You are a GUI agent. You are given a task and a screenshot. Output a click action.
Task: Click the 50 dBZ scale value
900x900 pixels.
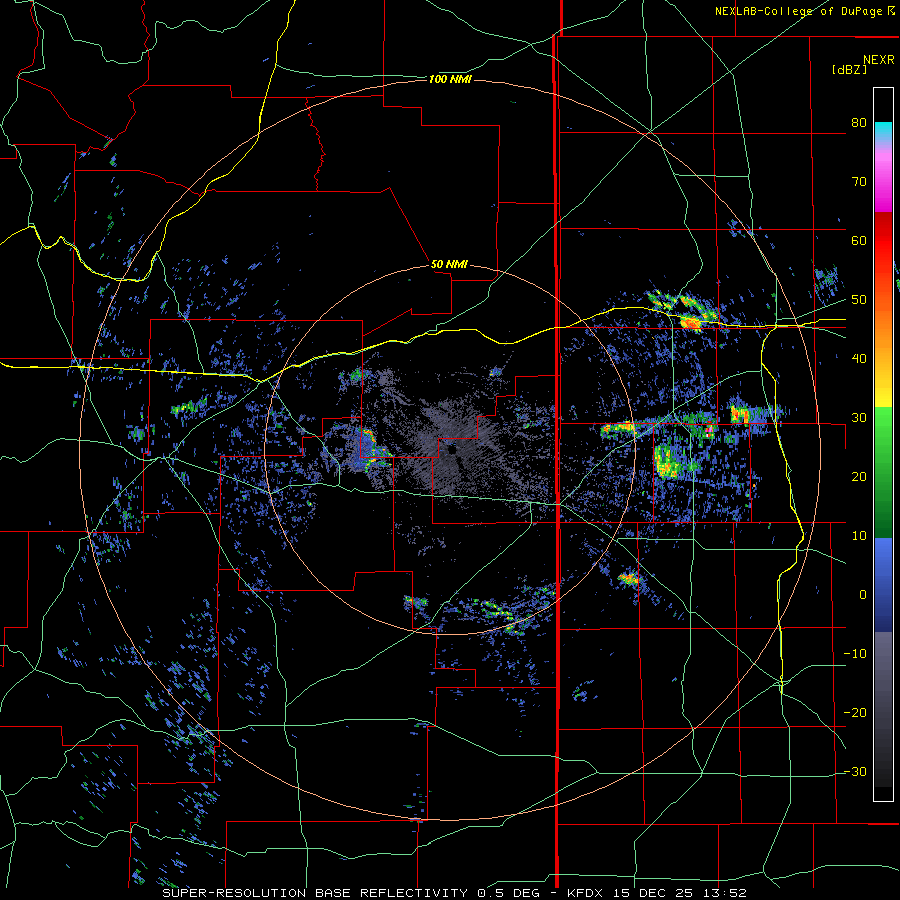(859, 300)
